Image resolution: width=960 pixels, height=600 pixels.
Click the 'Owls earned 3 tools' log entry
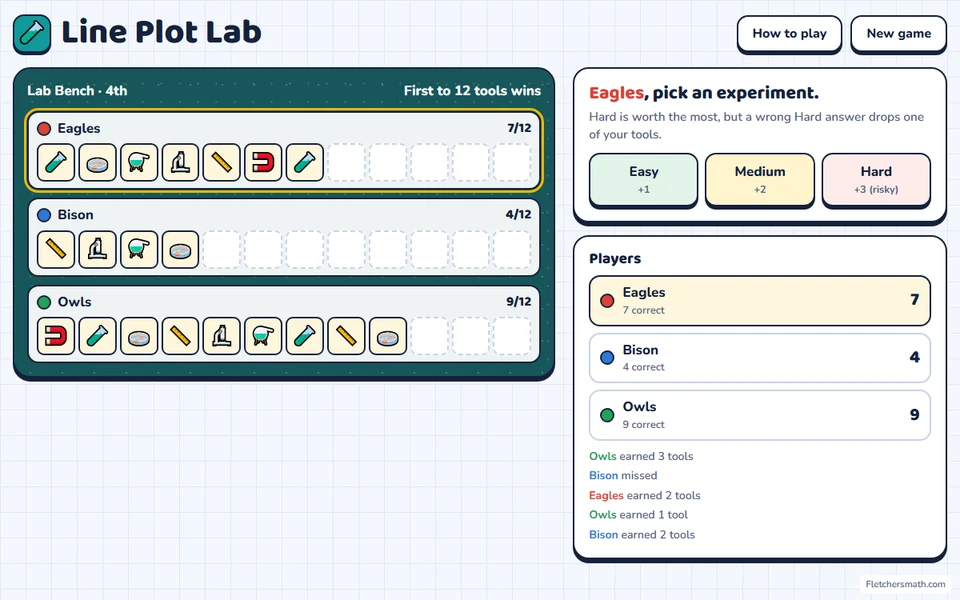tap(641, 456)
